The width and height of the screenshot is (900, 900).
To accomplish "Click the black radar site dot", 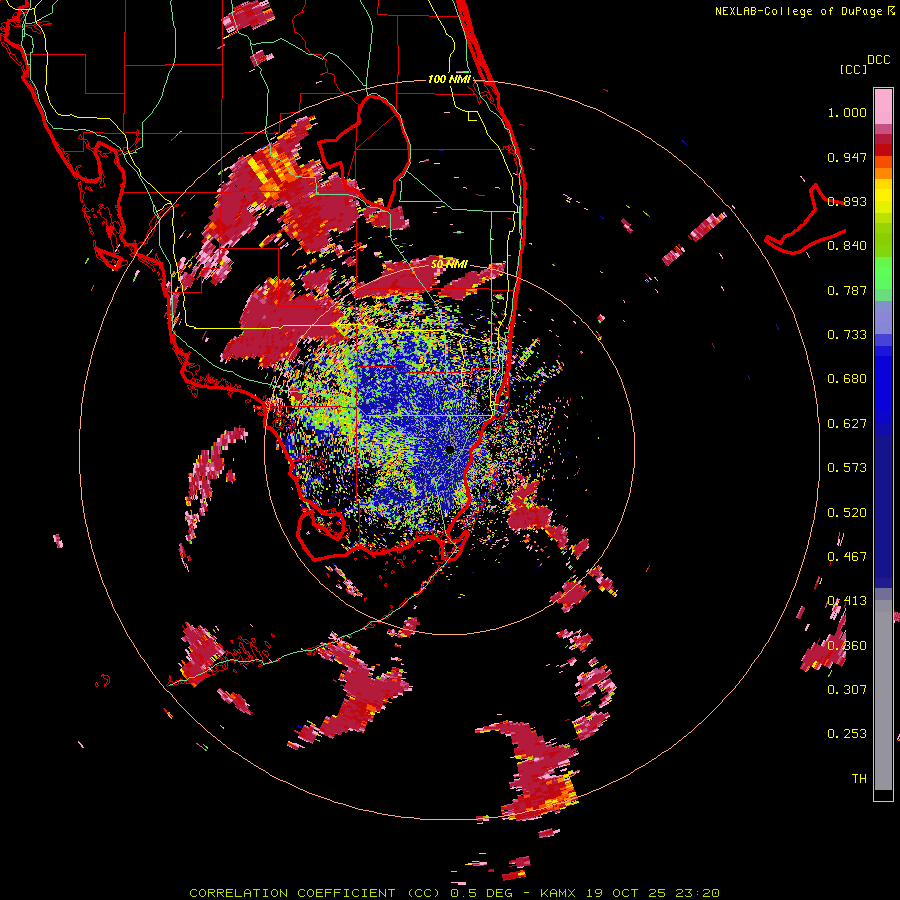I will (450, 449).
